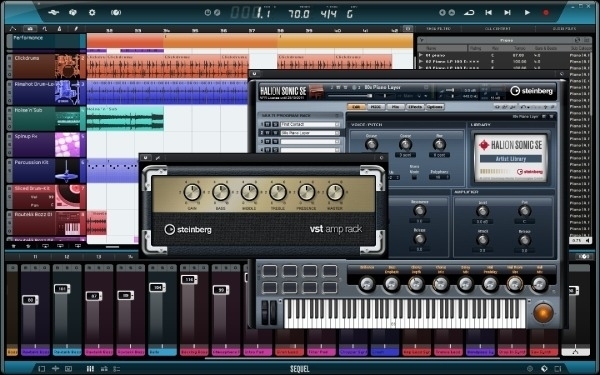Click the Steinberg logo in HALion header
Viewport: 600px width, 375px height.
point(532,91)
